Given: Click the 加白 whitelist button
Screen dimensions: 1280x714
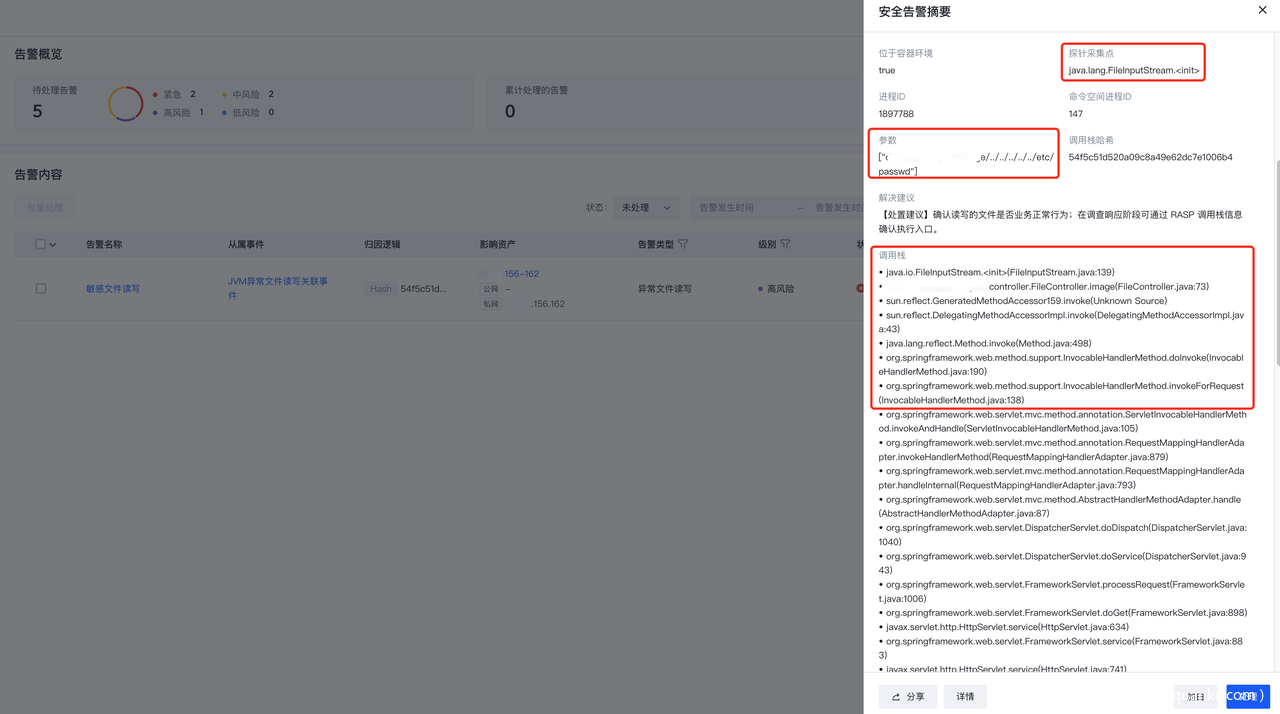Looking at the screenshot, I should [x=1196, y=697].
